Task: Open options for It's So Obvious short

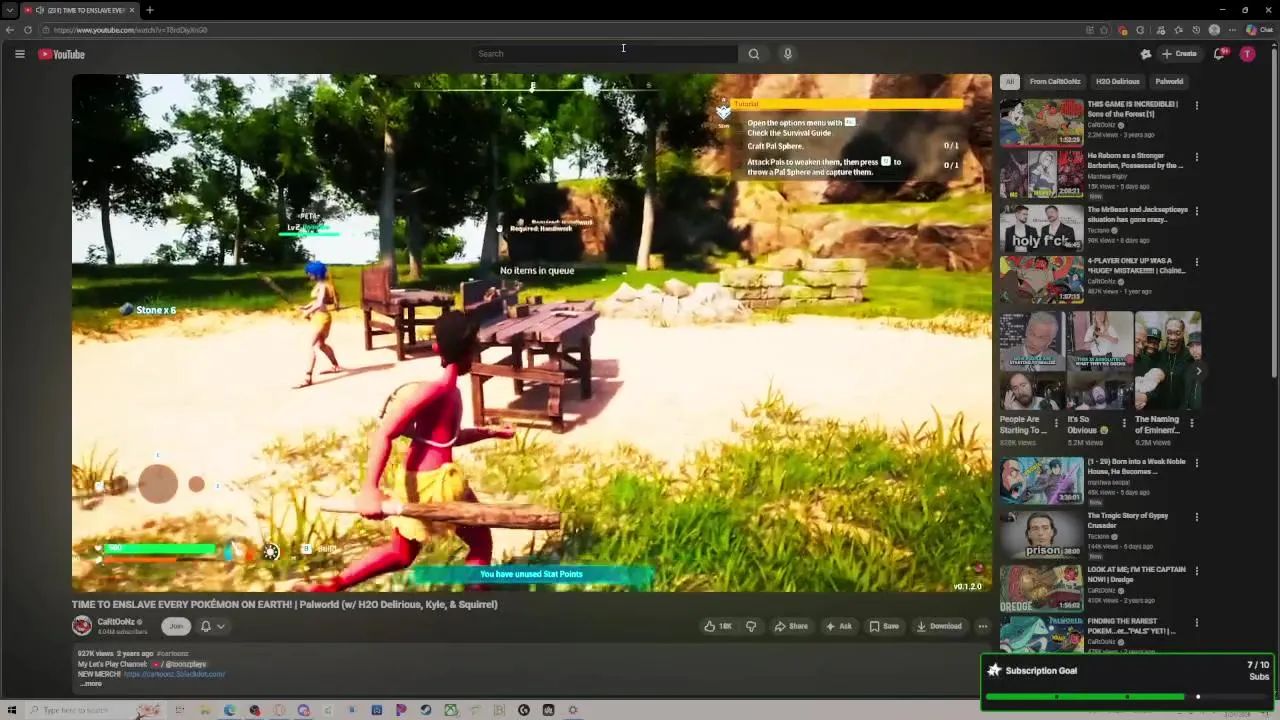Action: [x=1124, y=424]
